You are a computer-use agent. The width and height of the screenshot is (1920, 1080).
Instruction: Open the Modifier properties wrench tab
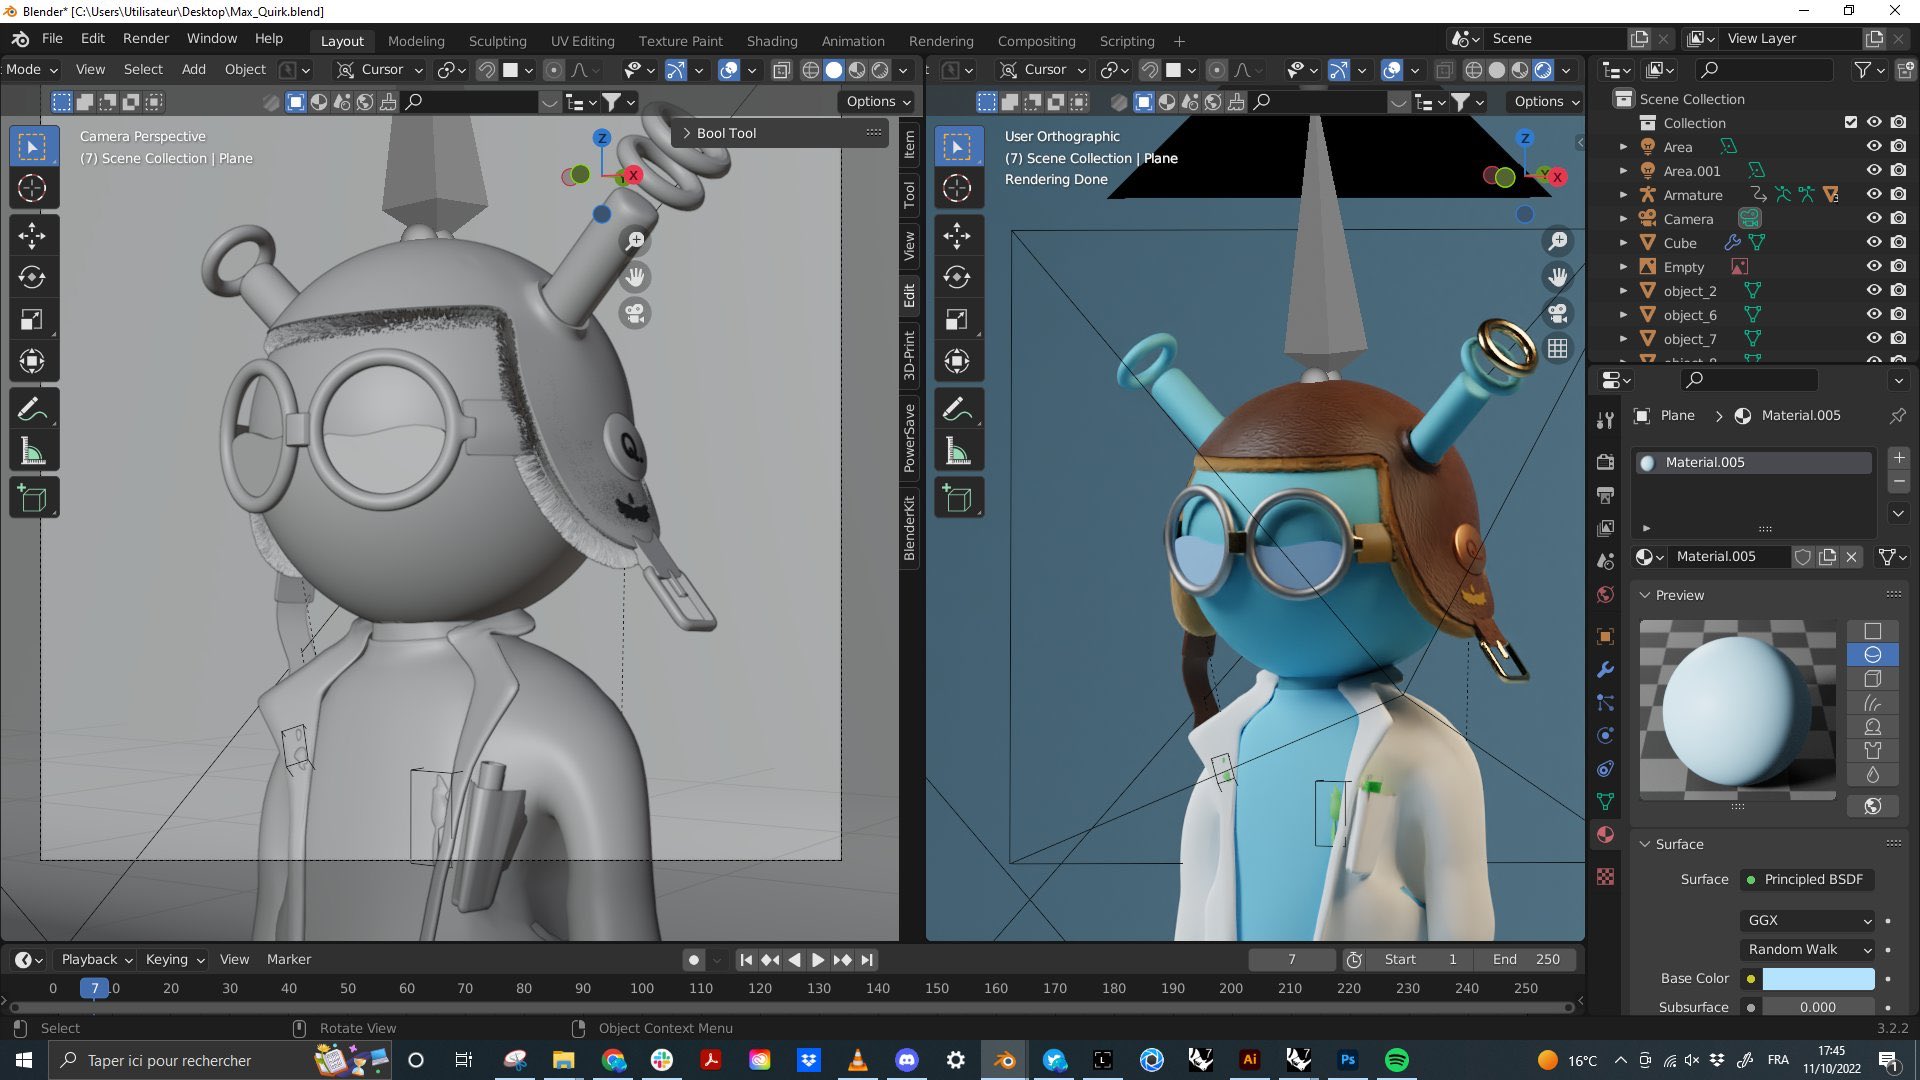coord(1605,669)
